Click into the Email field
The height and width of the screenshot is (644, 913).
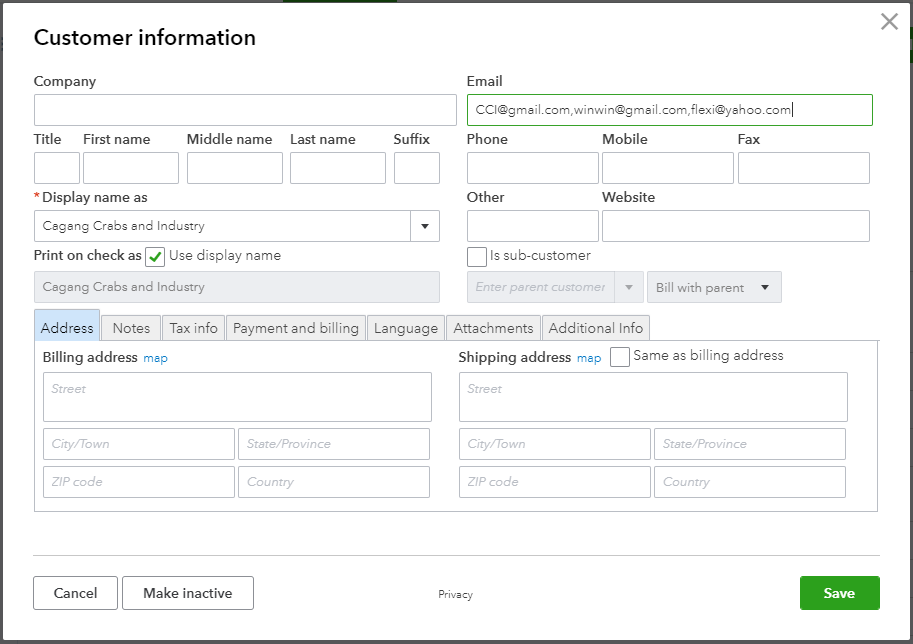[670, 110]
